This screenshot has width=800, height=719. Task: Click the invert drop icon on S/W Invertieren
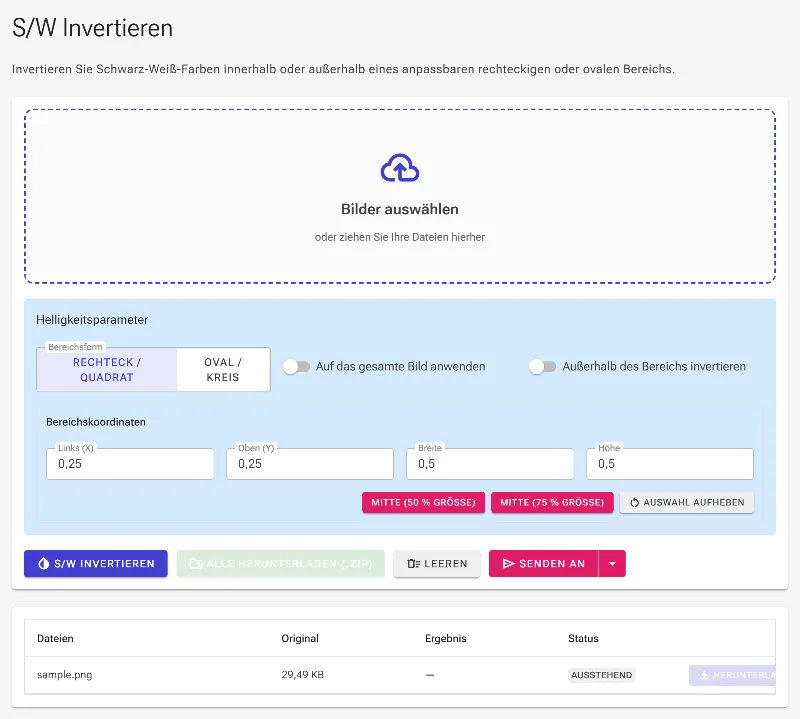44,563
